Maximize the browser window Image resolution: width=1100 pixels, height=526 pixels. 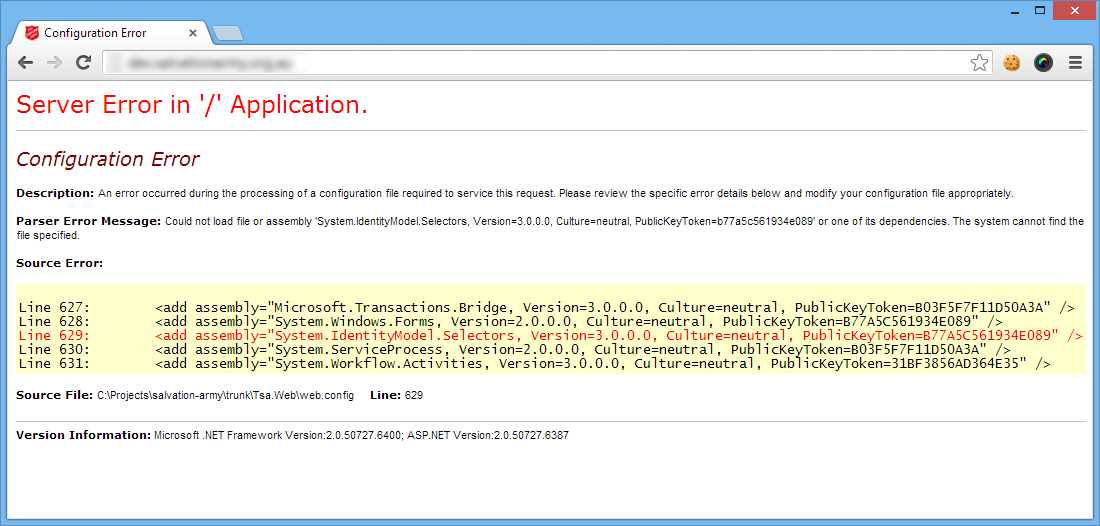pyautogui.click(x=1040, y=10)
